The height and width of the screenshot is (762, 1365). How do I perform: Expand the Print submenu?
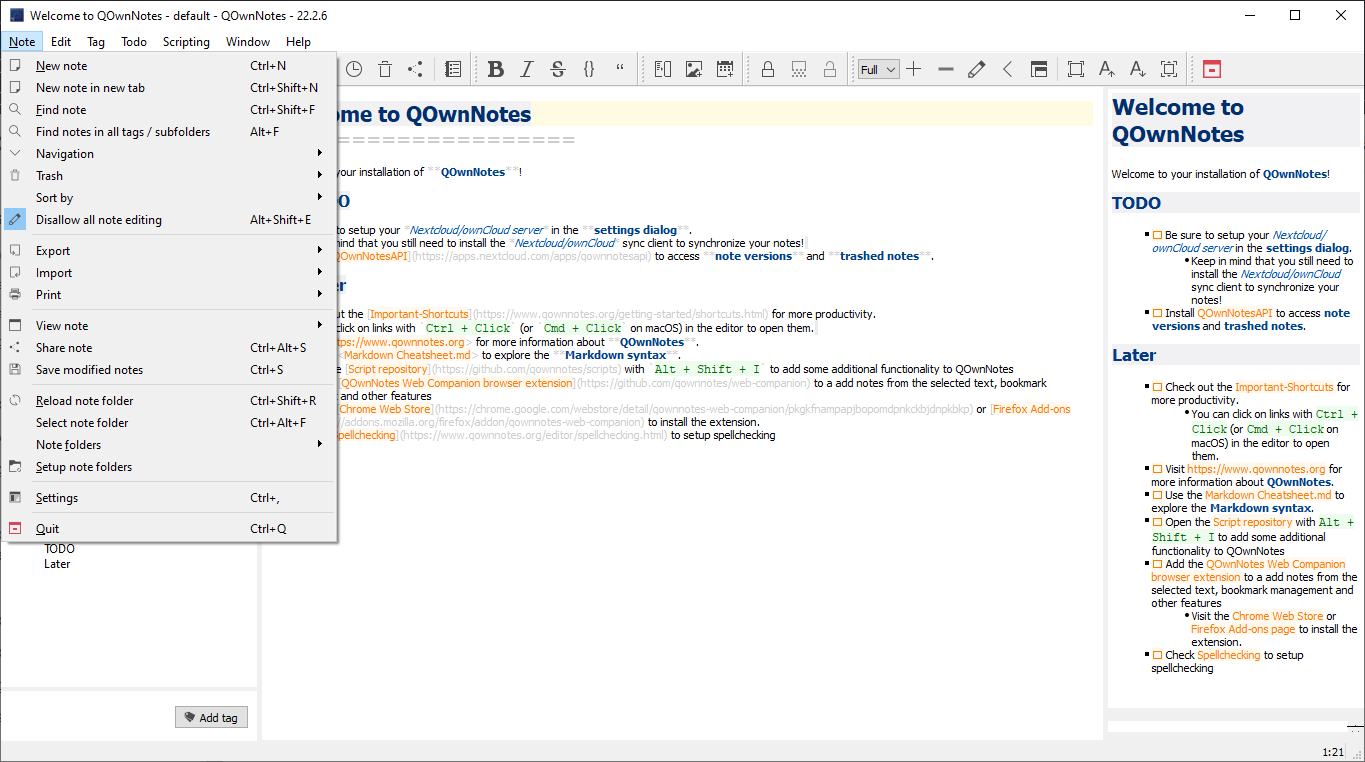coord(169,295)
